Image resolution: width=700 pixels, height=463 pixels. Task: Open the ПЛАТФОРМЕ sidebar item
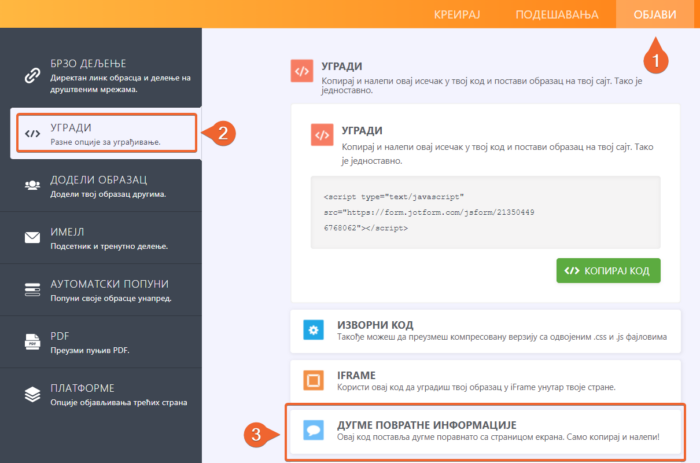101,394
